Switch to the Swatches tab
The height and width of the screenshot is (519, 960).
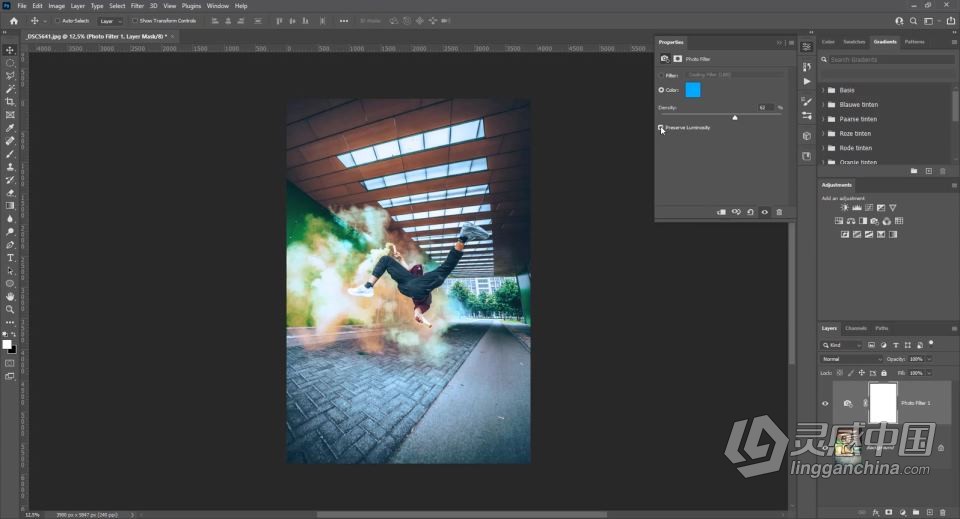coord(854,42)
